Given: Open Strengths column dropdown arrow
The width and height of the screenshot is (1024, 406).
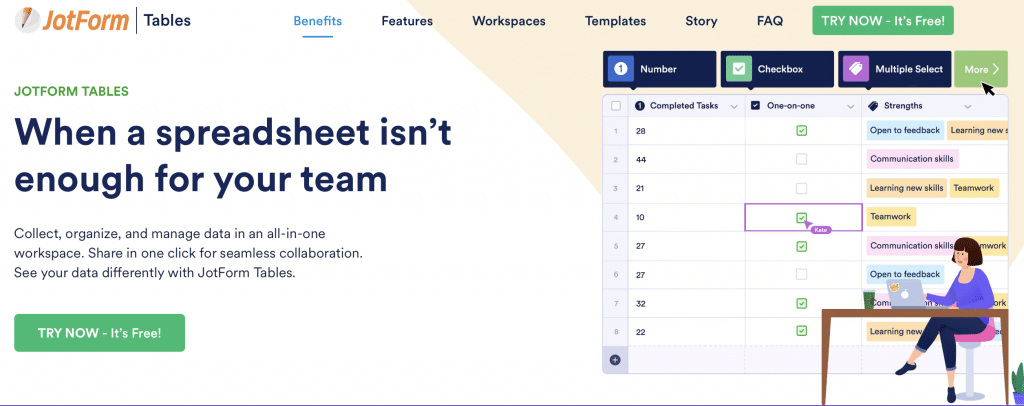Looking at the screenshot, I should (967, 106).
